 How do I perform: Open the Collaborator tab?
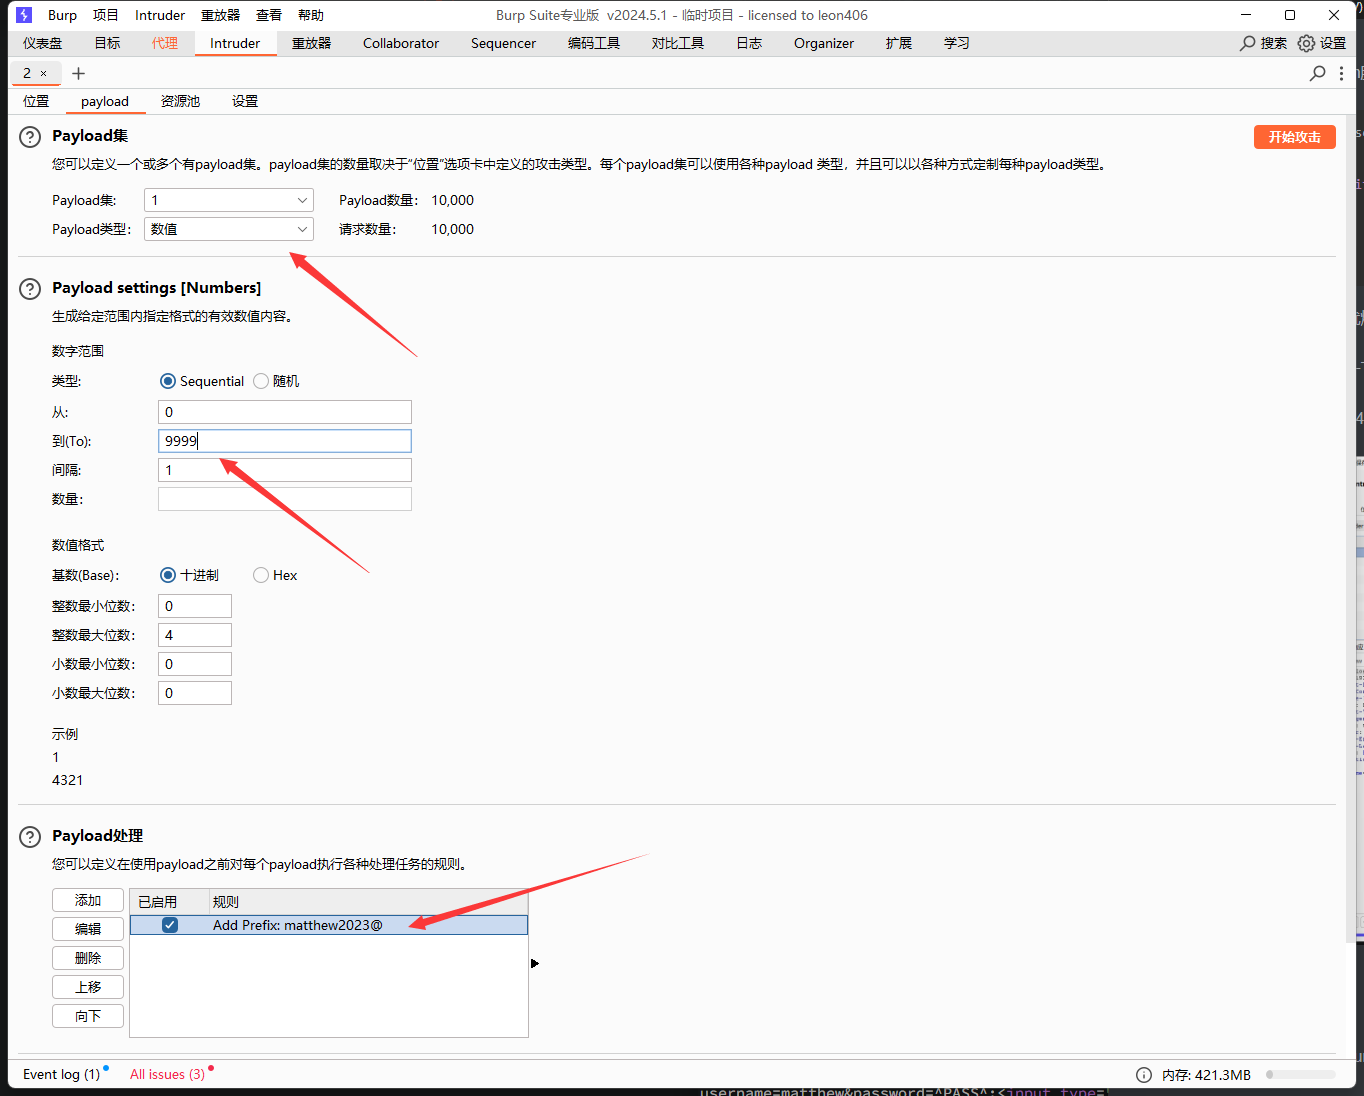click(400, 43)
